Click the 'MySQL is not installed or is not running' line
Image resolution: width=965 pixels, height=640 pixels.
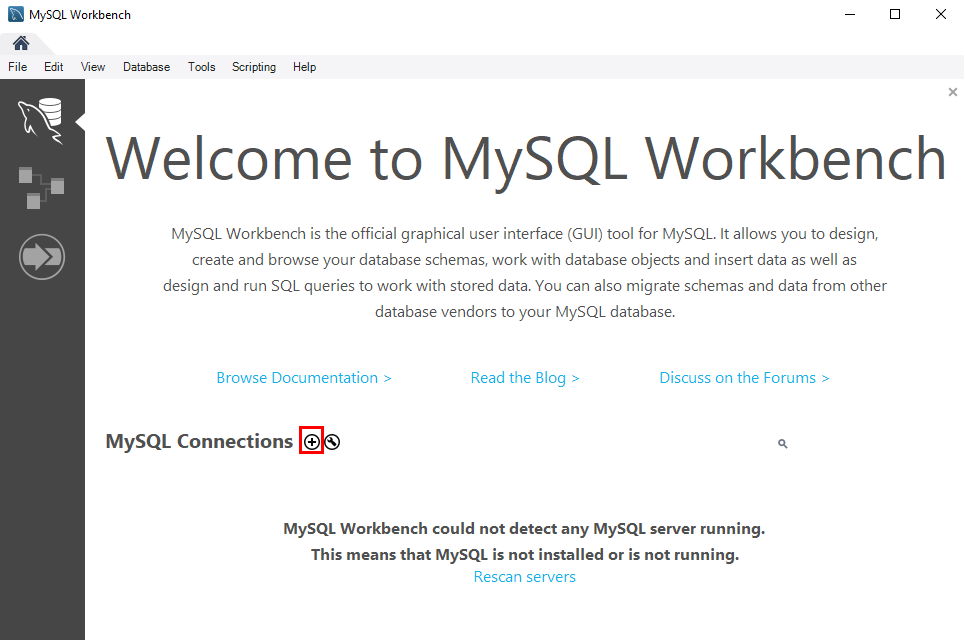[525, 554]
